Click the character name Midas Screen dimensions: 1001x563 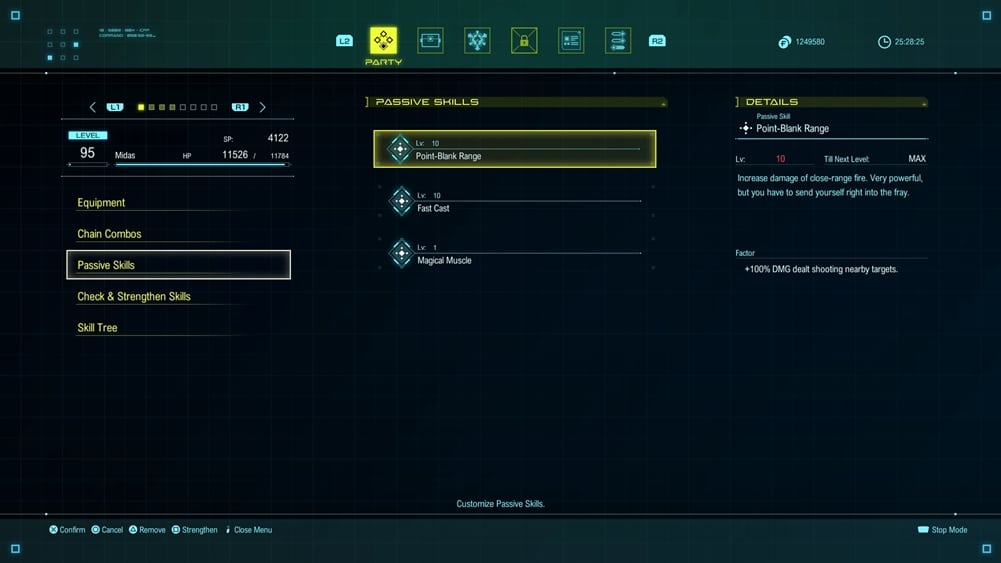point(125,155)
